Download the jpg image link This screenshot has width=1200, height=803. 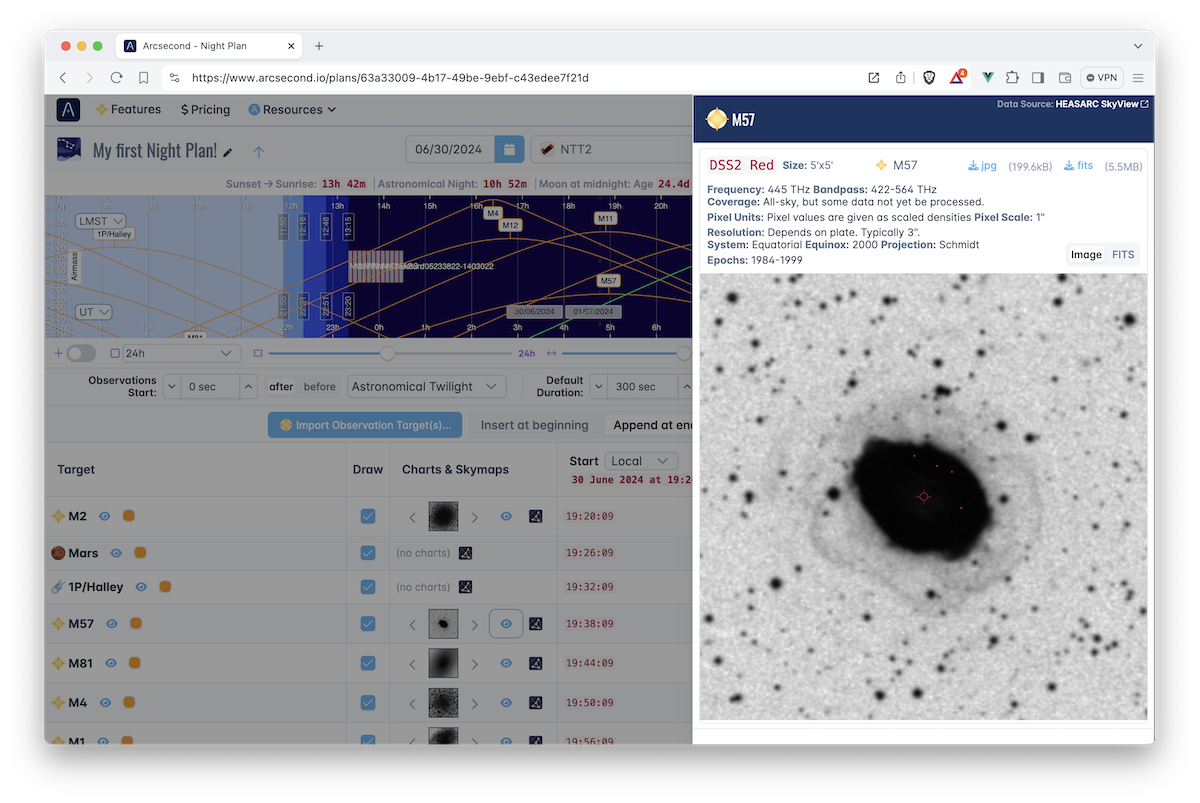982,166
